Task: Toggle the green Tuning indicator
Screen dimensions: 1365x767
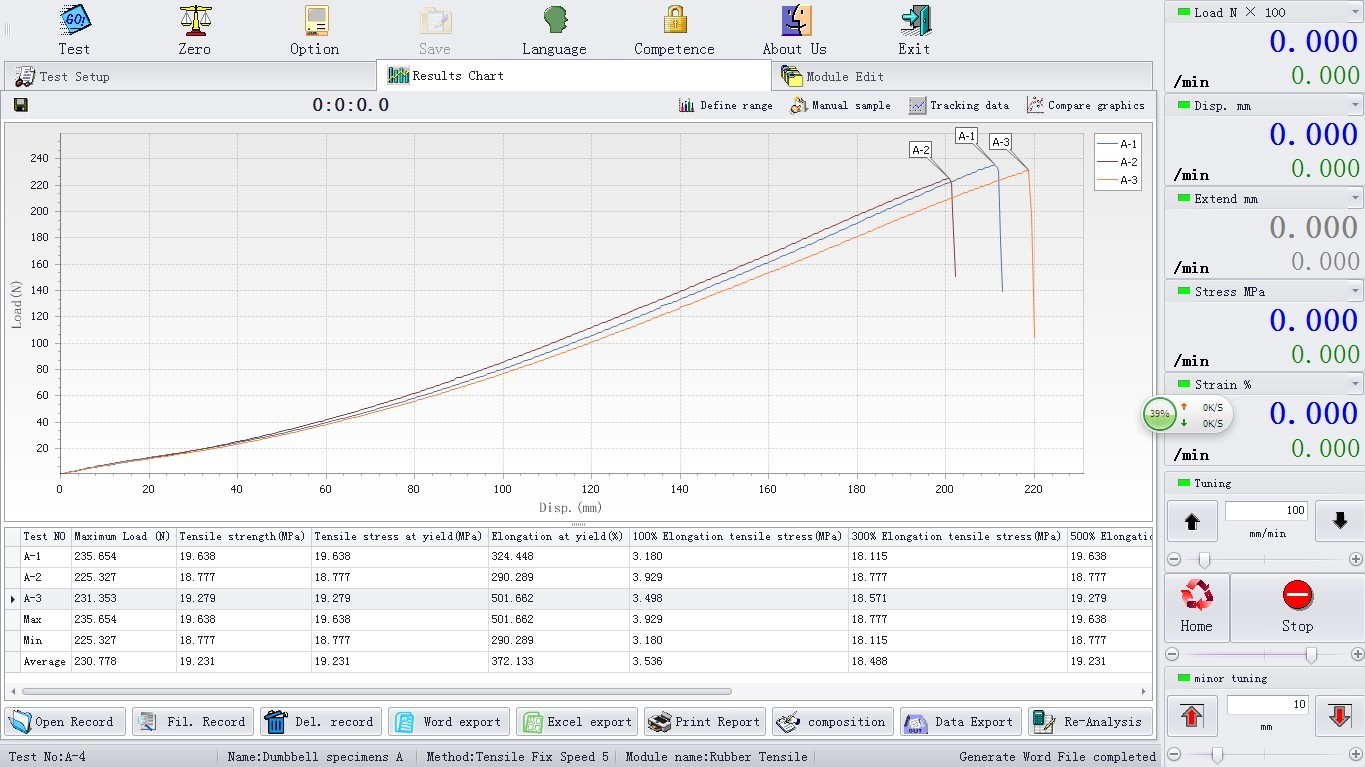Action: tap(1184, 483)
